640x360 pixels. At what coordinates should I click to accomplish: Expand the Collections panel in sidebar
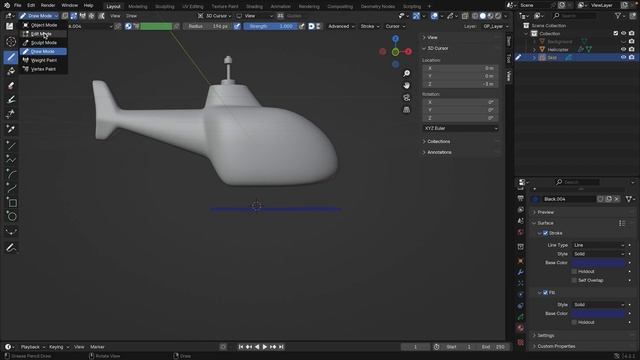(438, 142)
